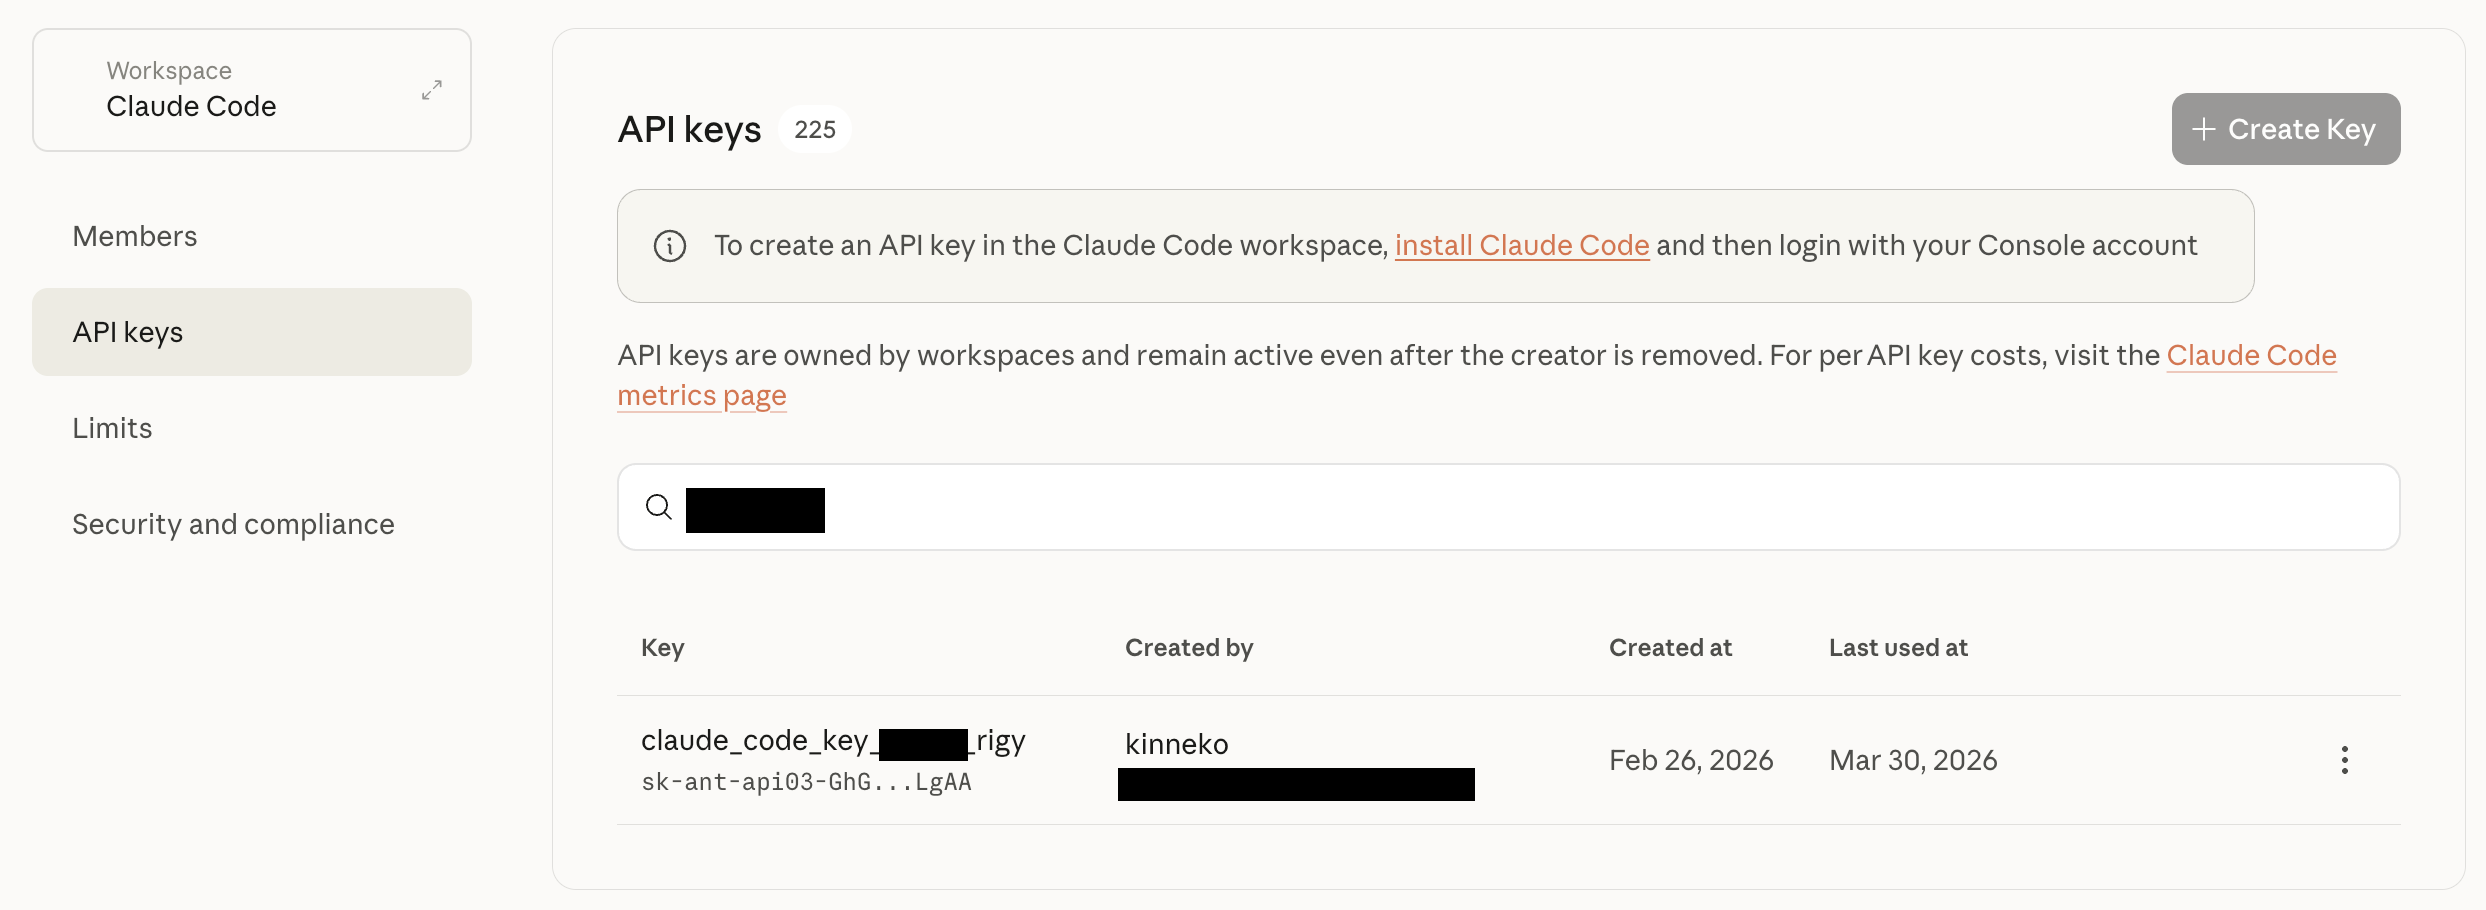Click the Last used at column header
The height and width of the screenshot is (910, 2486).
tap(1898, 648)
